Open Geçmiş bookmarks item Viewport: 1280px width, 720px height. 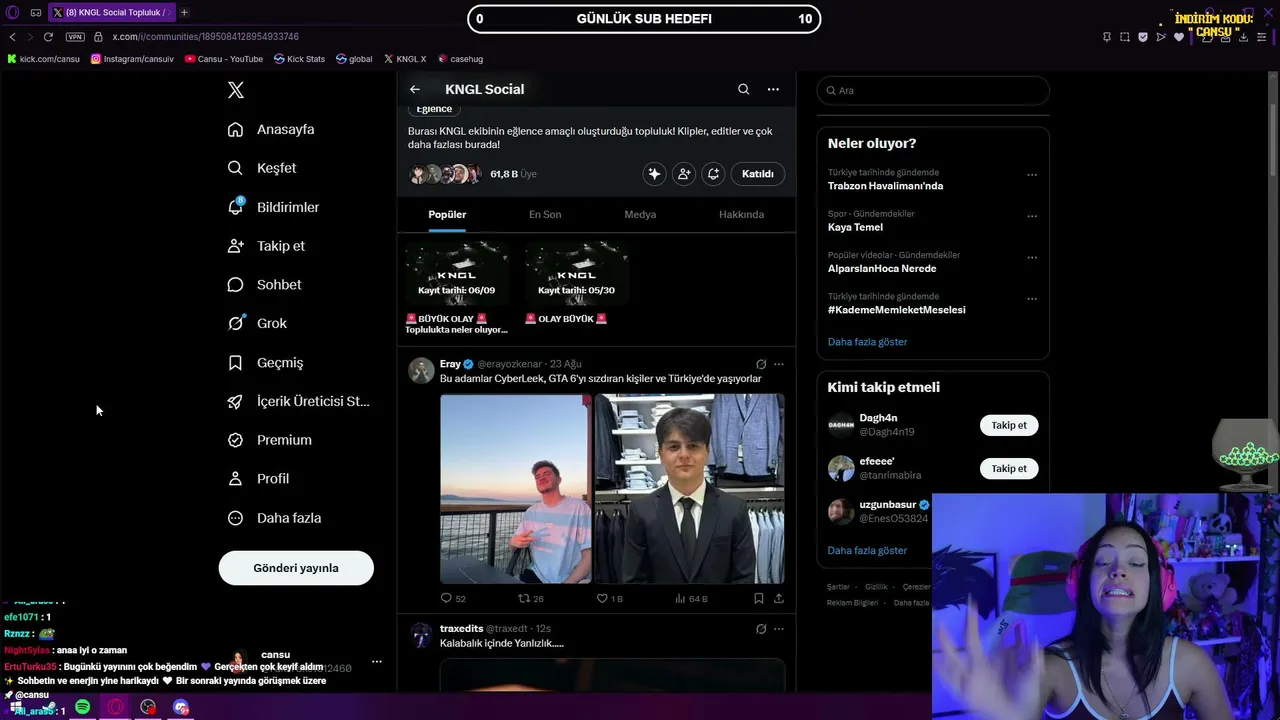(x=265, y=363)
